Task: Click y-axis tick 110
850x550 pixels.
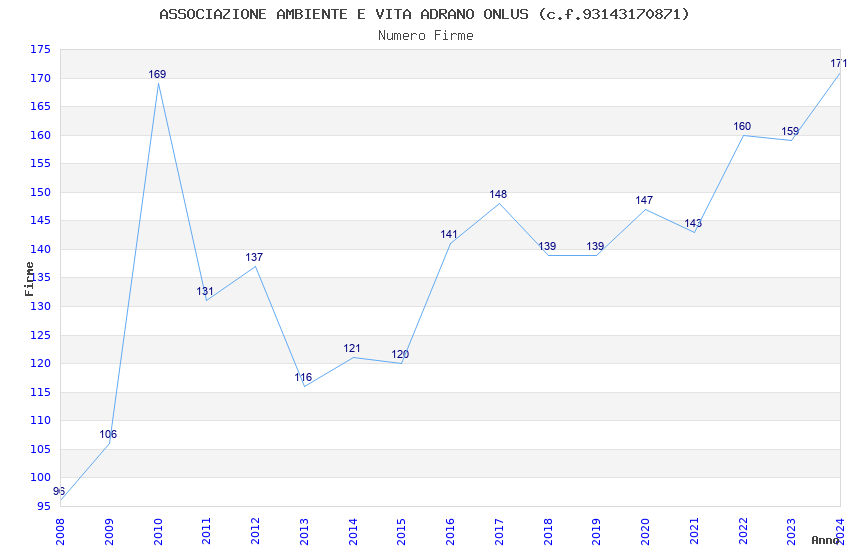Action: point(40,420)
